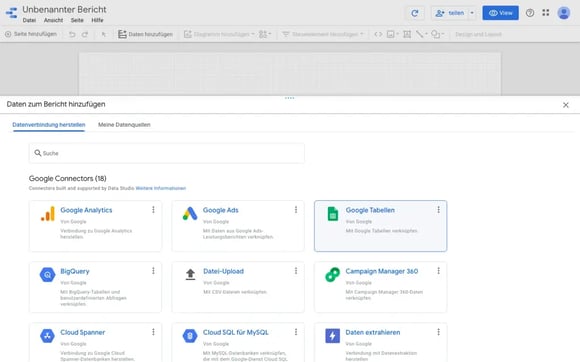This screenshot has width=580, height=362.
Task: Click the Cloud Spanner hexagon icon
Action: [47, 336]
